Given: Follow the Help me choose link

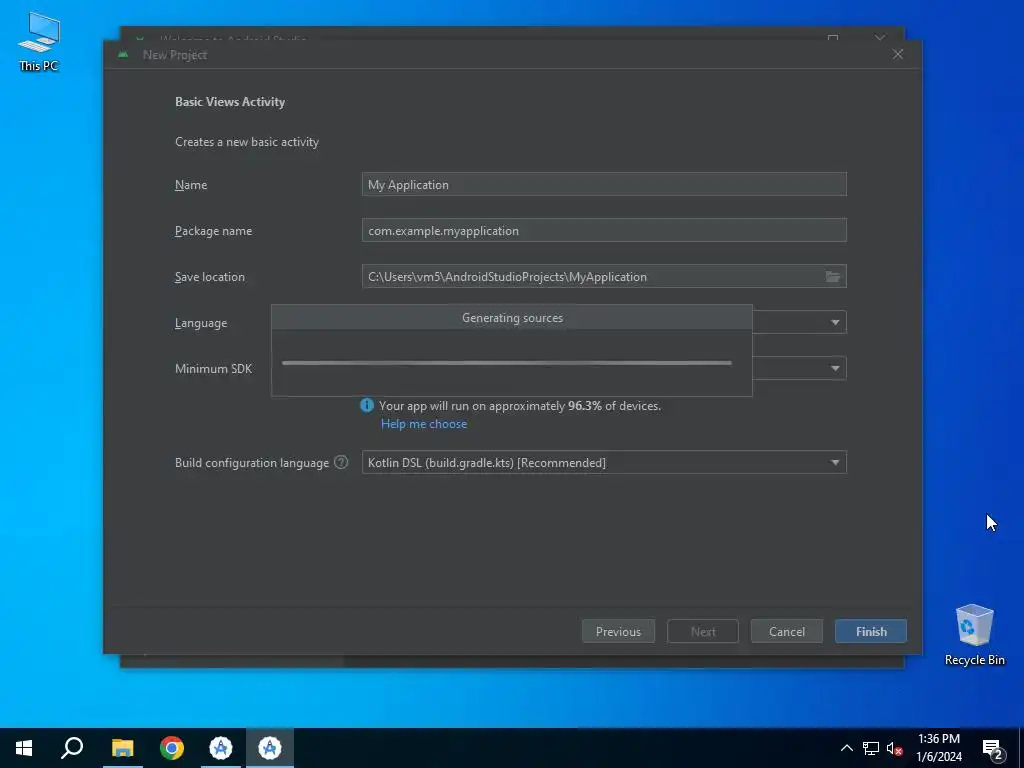Looking at the screenshot, I should pyautogui.click(x=424, y=424).
